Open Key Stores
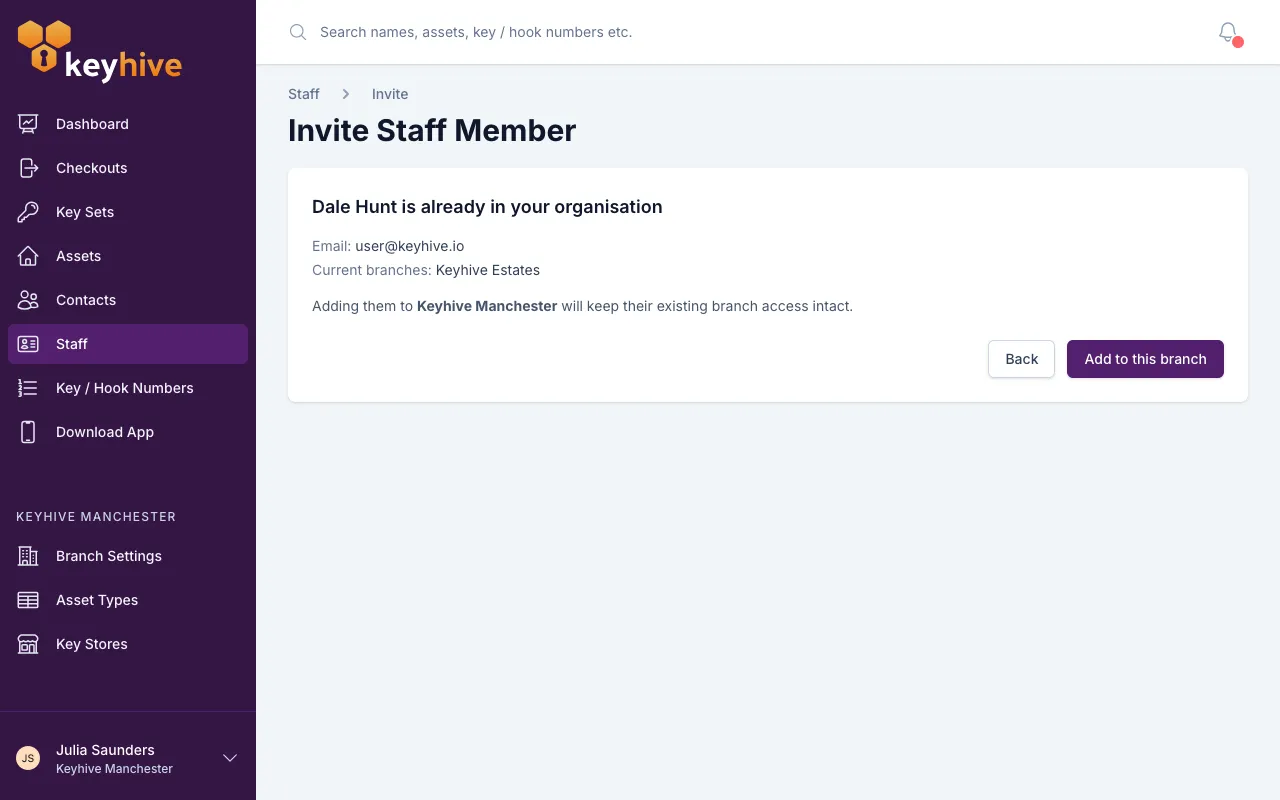The image size is (1280, 800). tap(128, 644)
